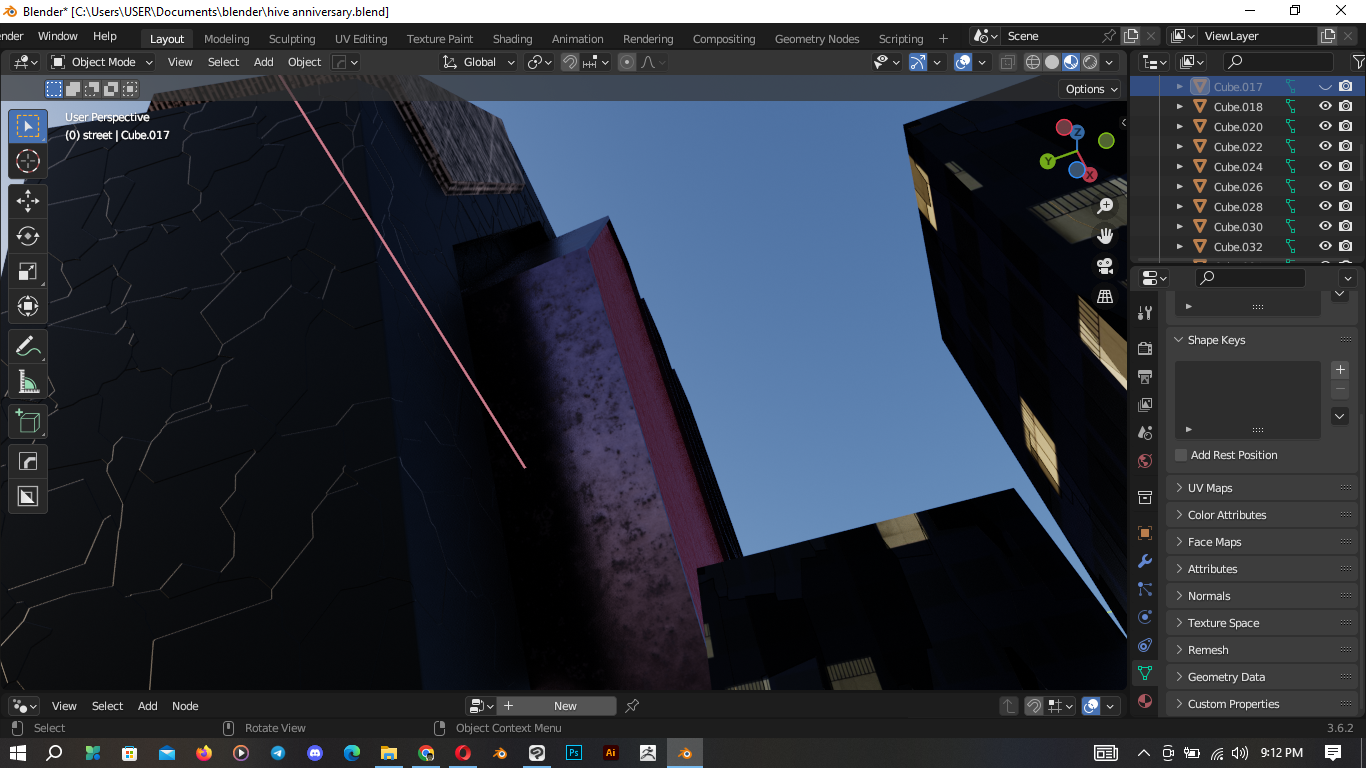Open the Options dropdown in viewport

click(x=1091, y=89)
